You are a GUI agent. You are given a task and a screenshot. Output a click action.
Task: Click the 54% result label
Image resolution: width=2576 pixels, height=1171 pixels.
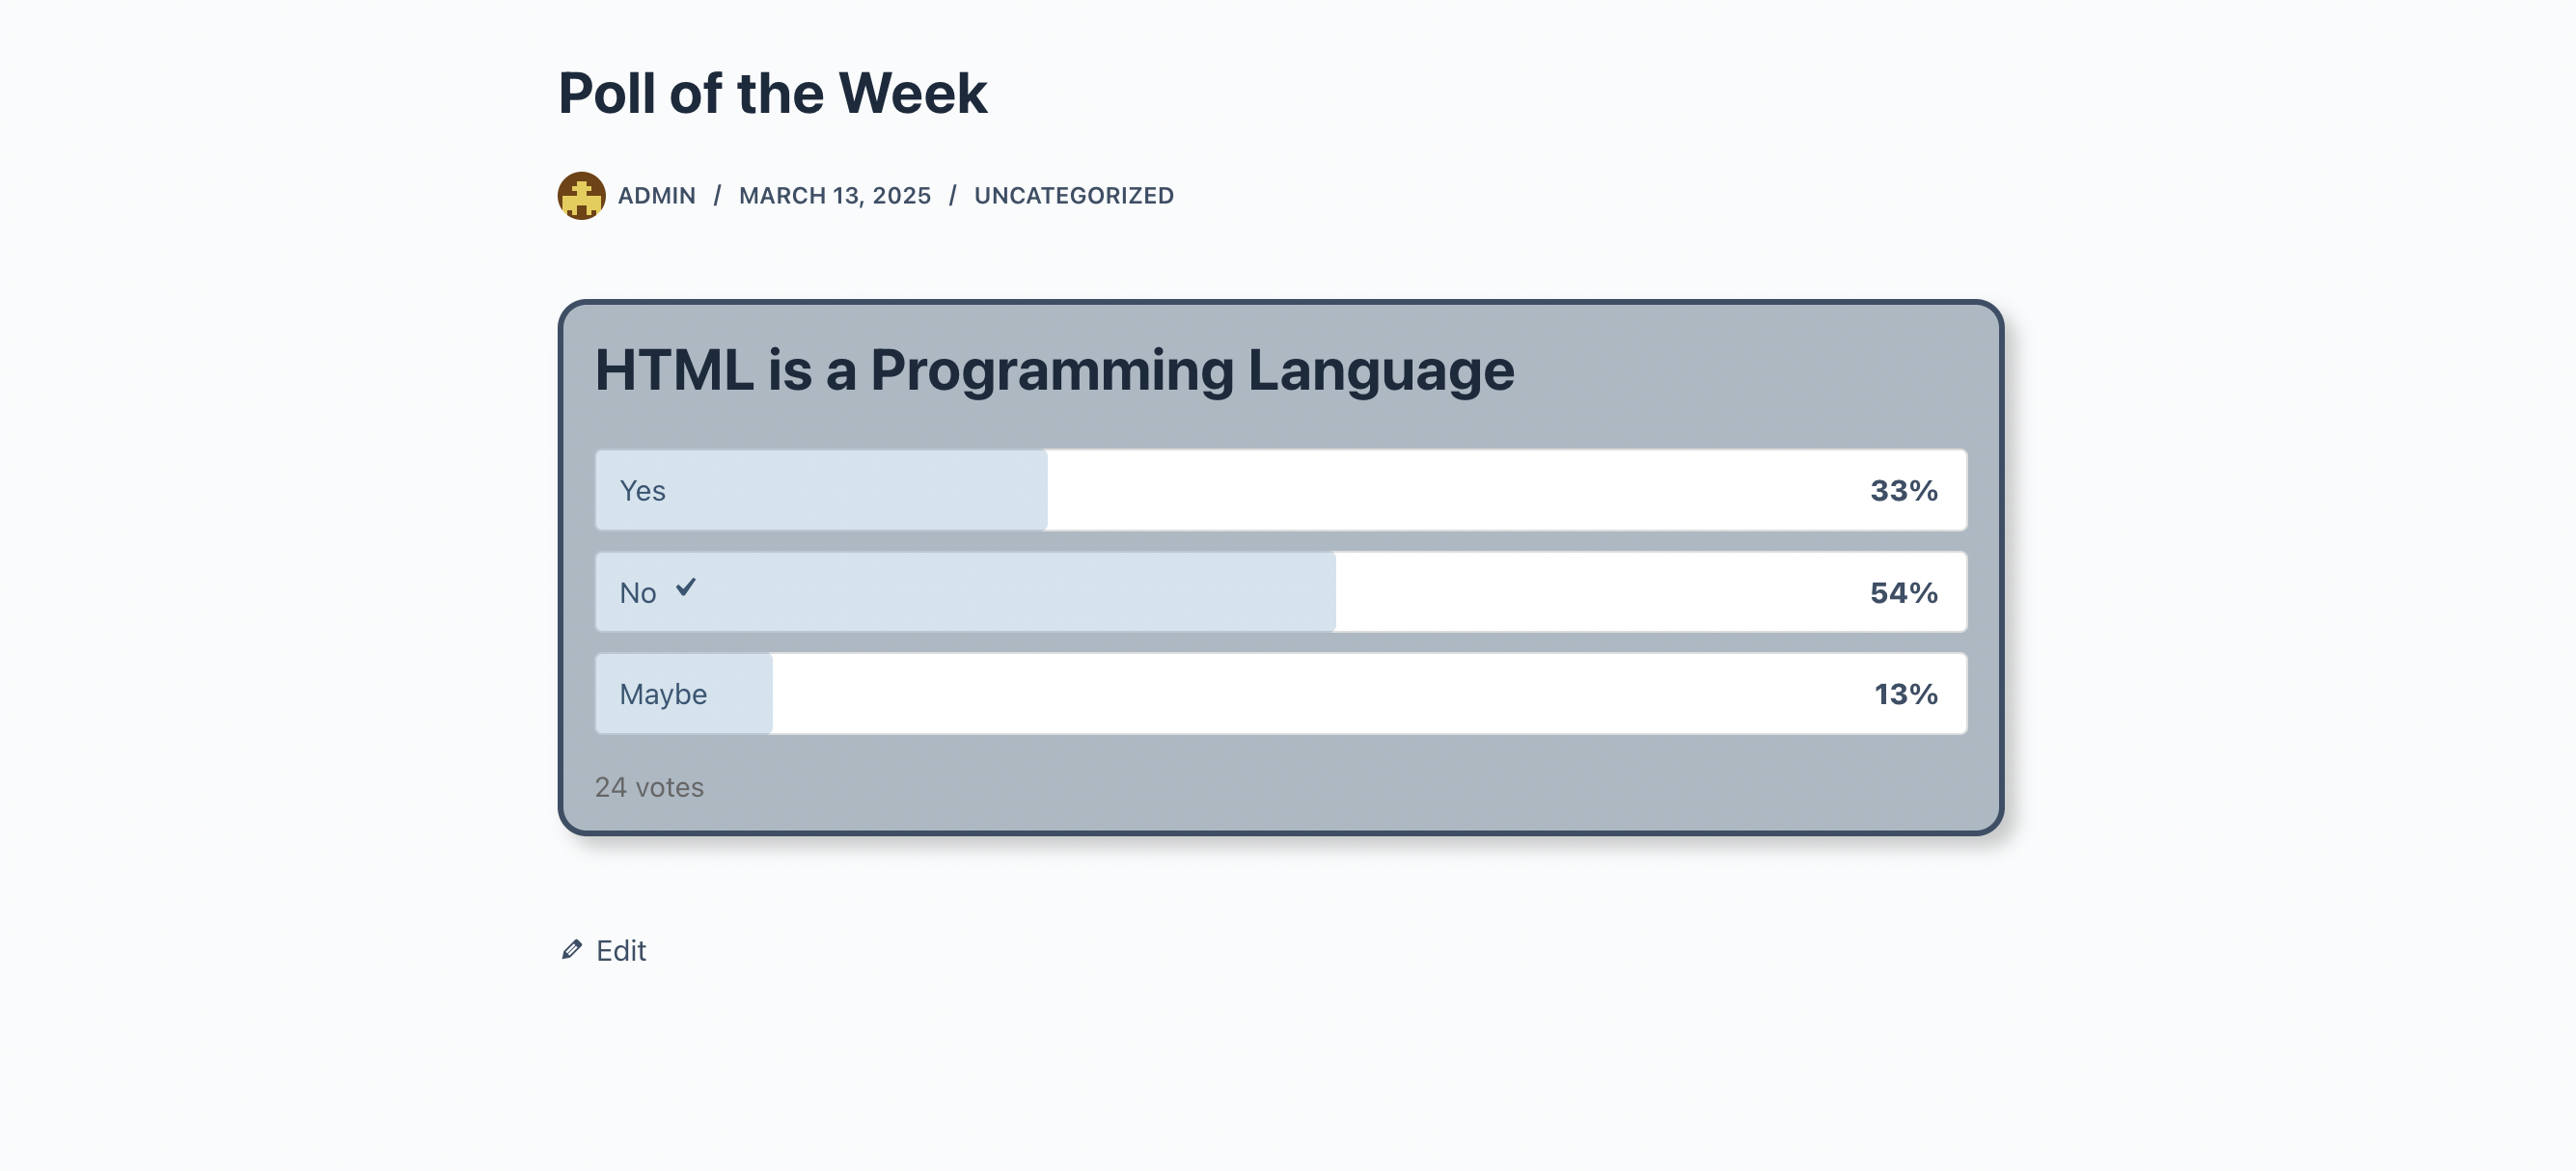point(1904,592)
